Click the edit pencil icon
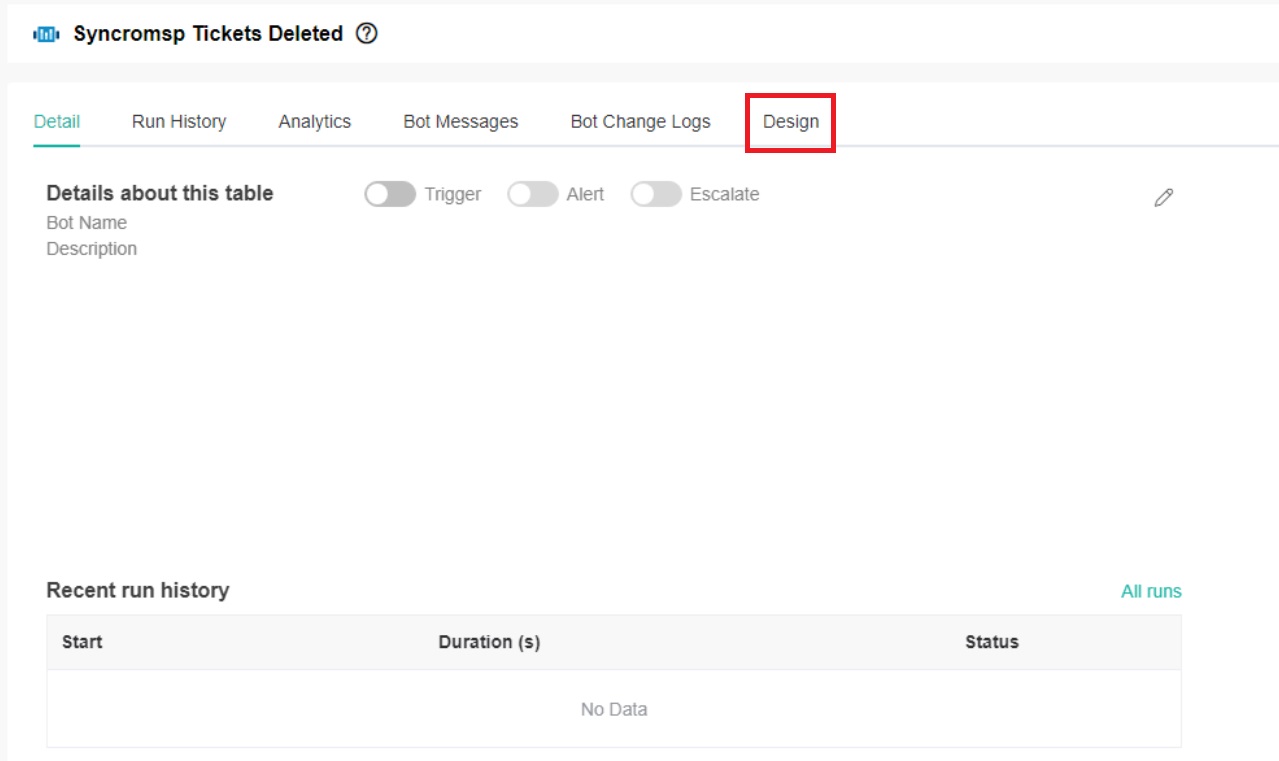Viewport: 1279px width, 761px height. tap(1163, 197)
